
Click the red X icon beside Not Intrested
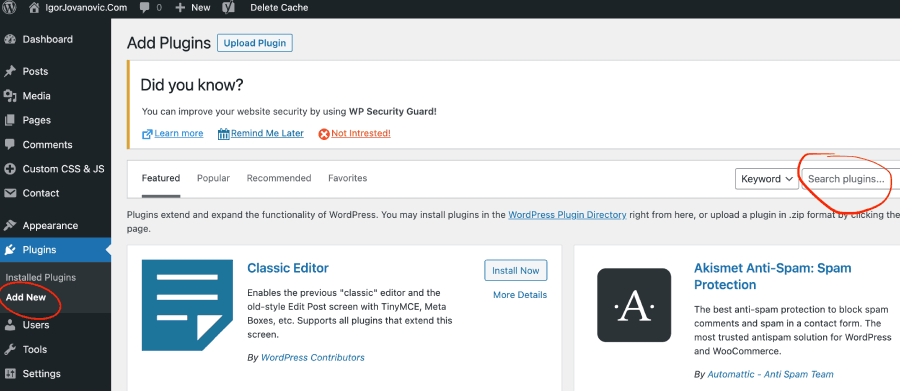pos(324,134)
